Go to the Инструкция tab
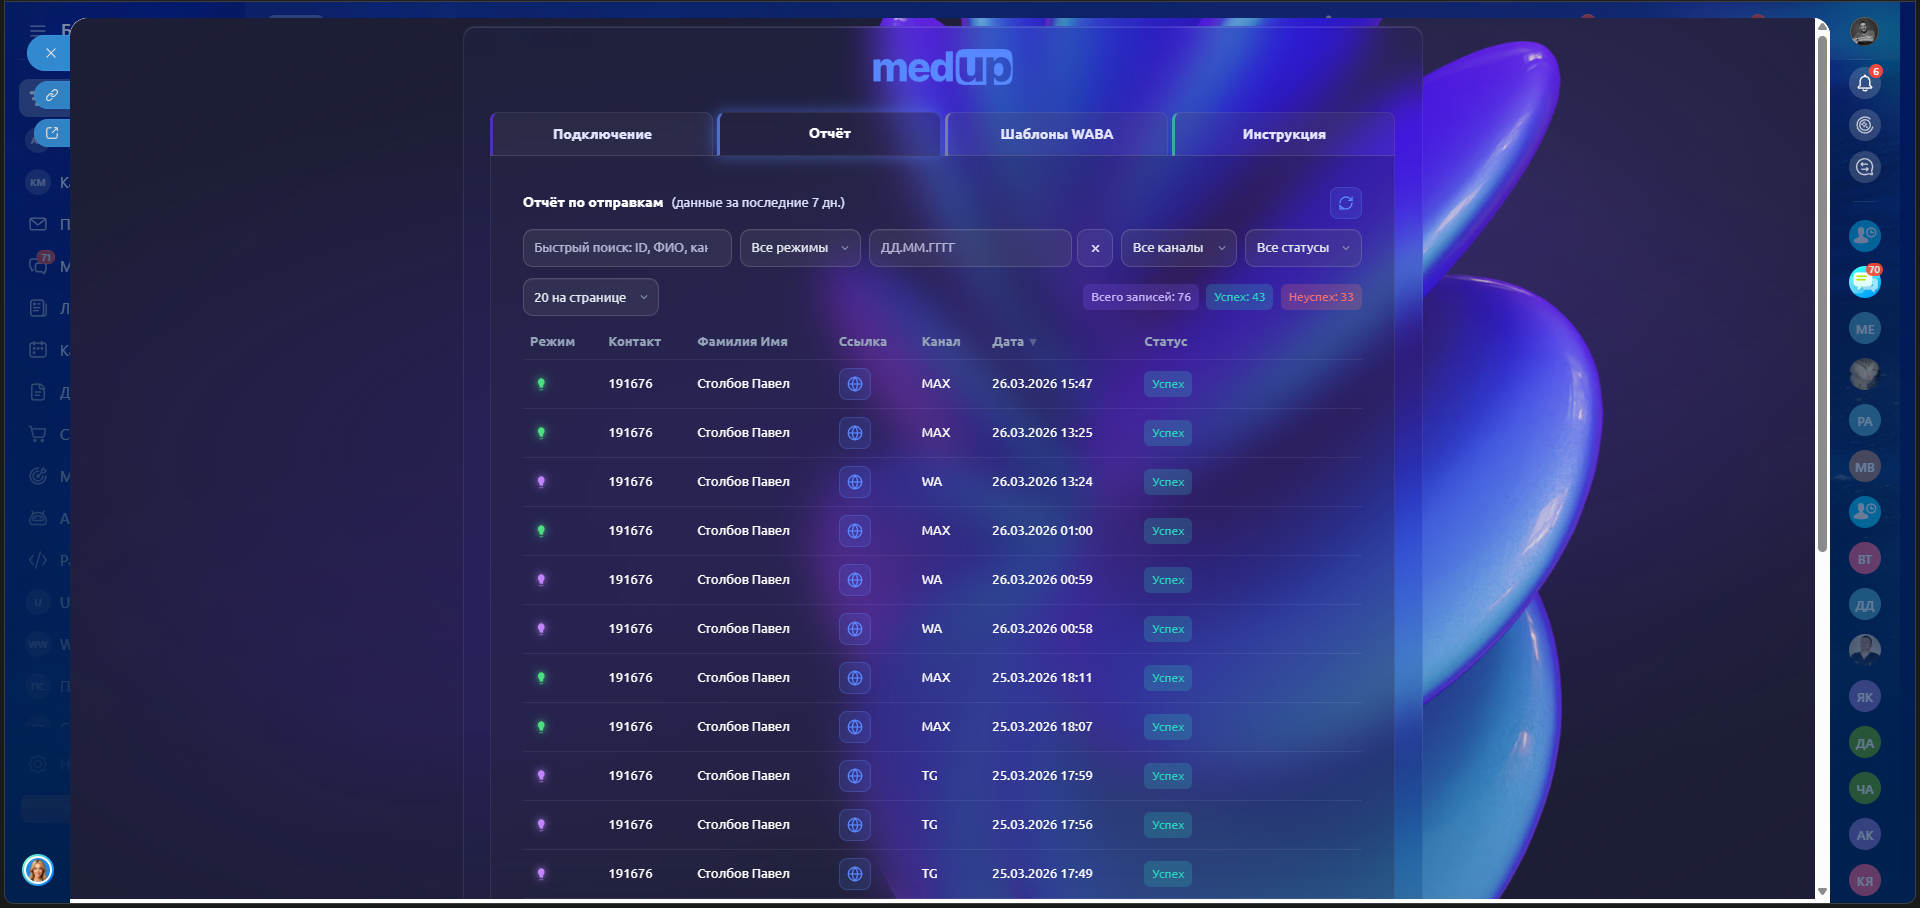Image resolution: width=1920 pixels, height=908 pixels. point(1284,134)
